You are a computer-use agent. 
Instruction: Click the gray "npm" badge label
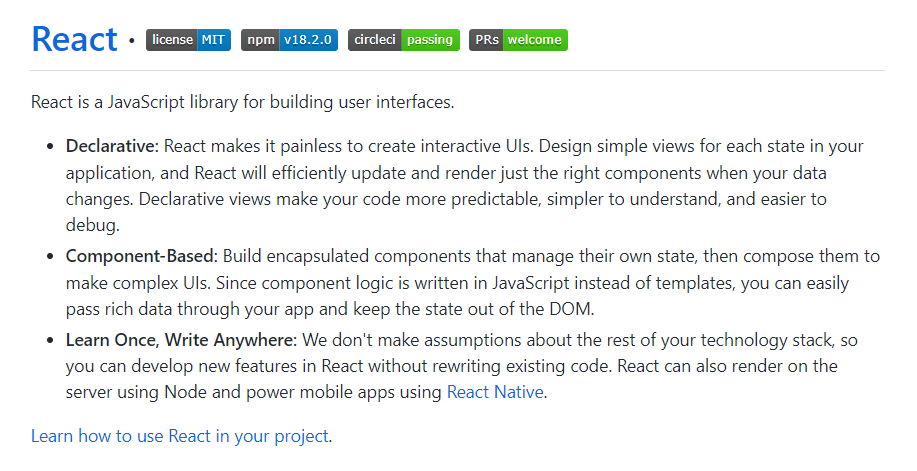tap(260, 40)
